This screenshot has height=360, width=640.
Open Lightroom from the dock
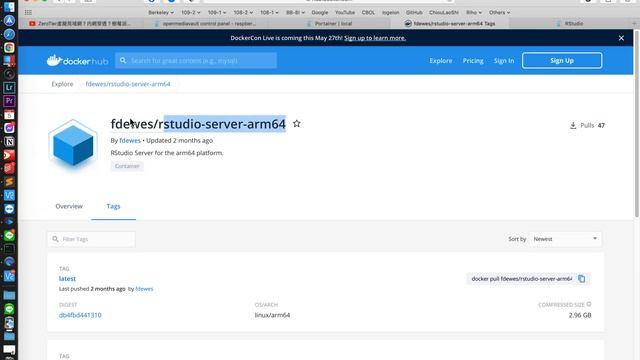click(9, 87)
